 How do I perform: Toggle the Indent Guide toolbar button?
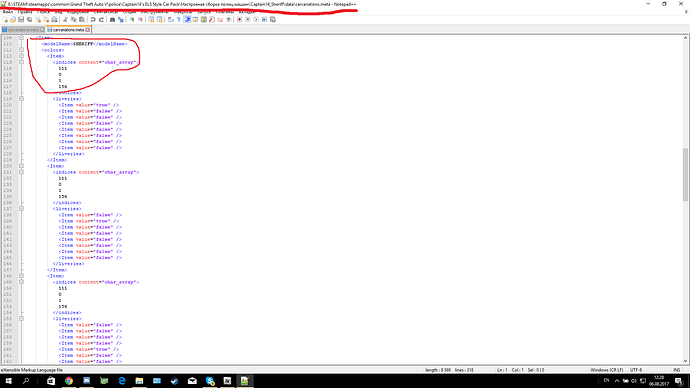click(187, 20)
